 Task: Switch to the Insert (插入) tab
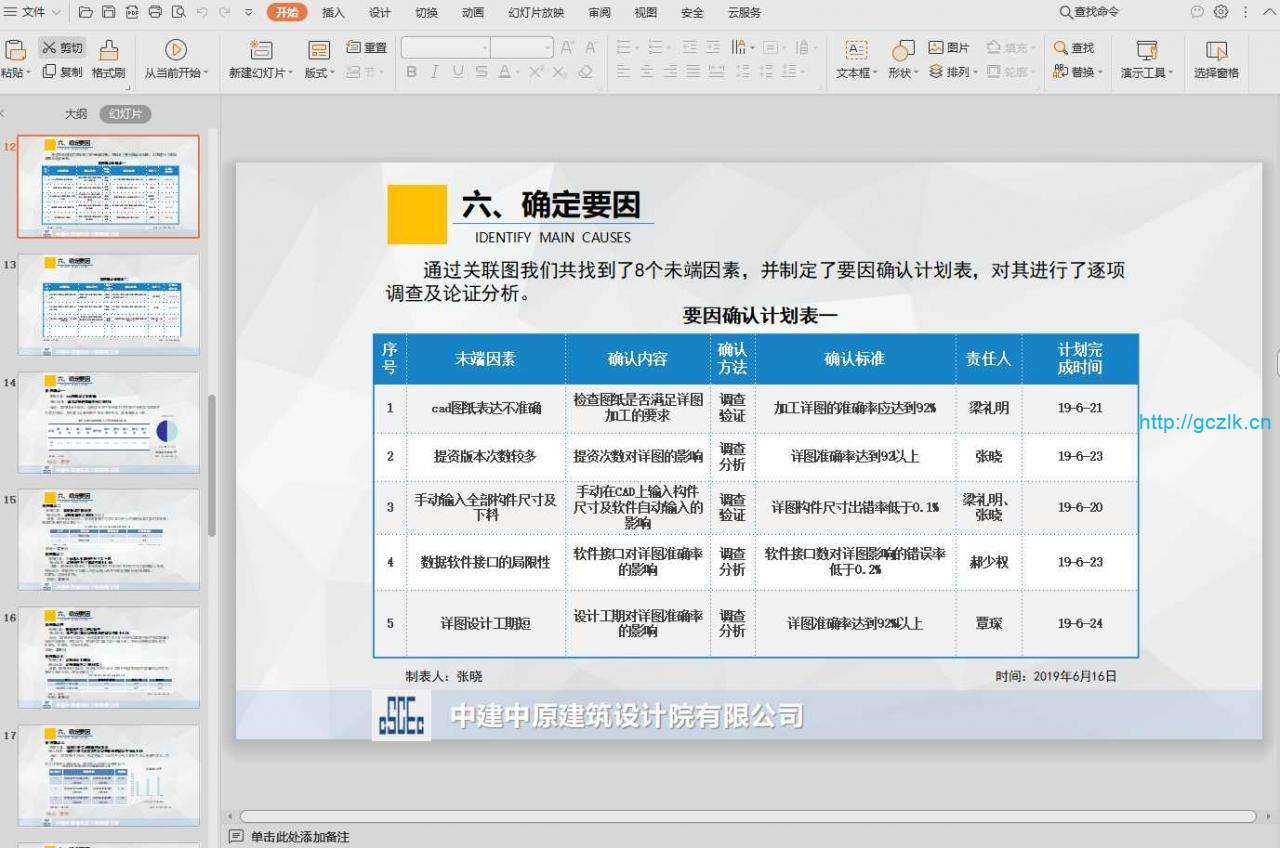point(333,13)
